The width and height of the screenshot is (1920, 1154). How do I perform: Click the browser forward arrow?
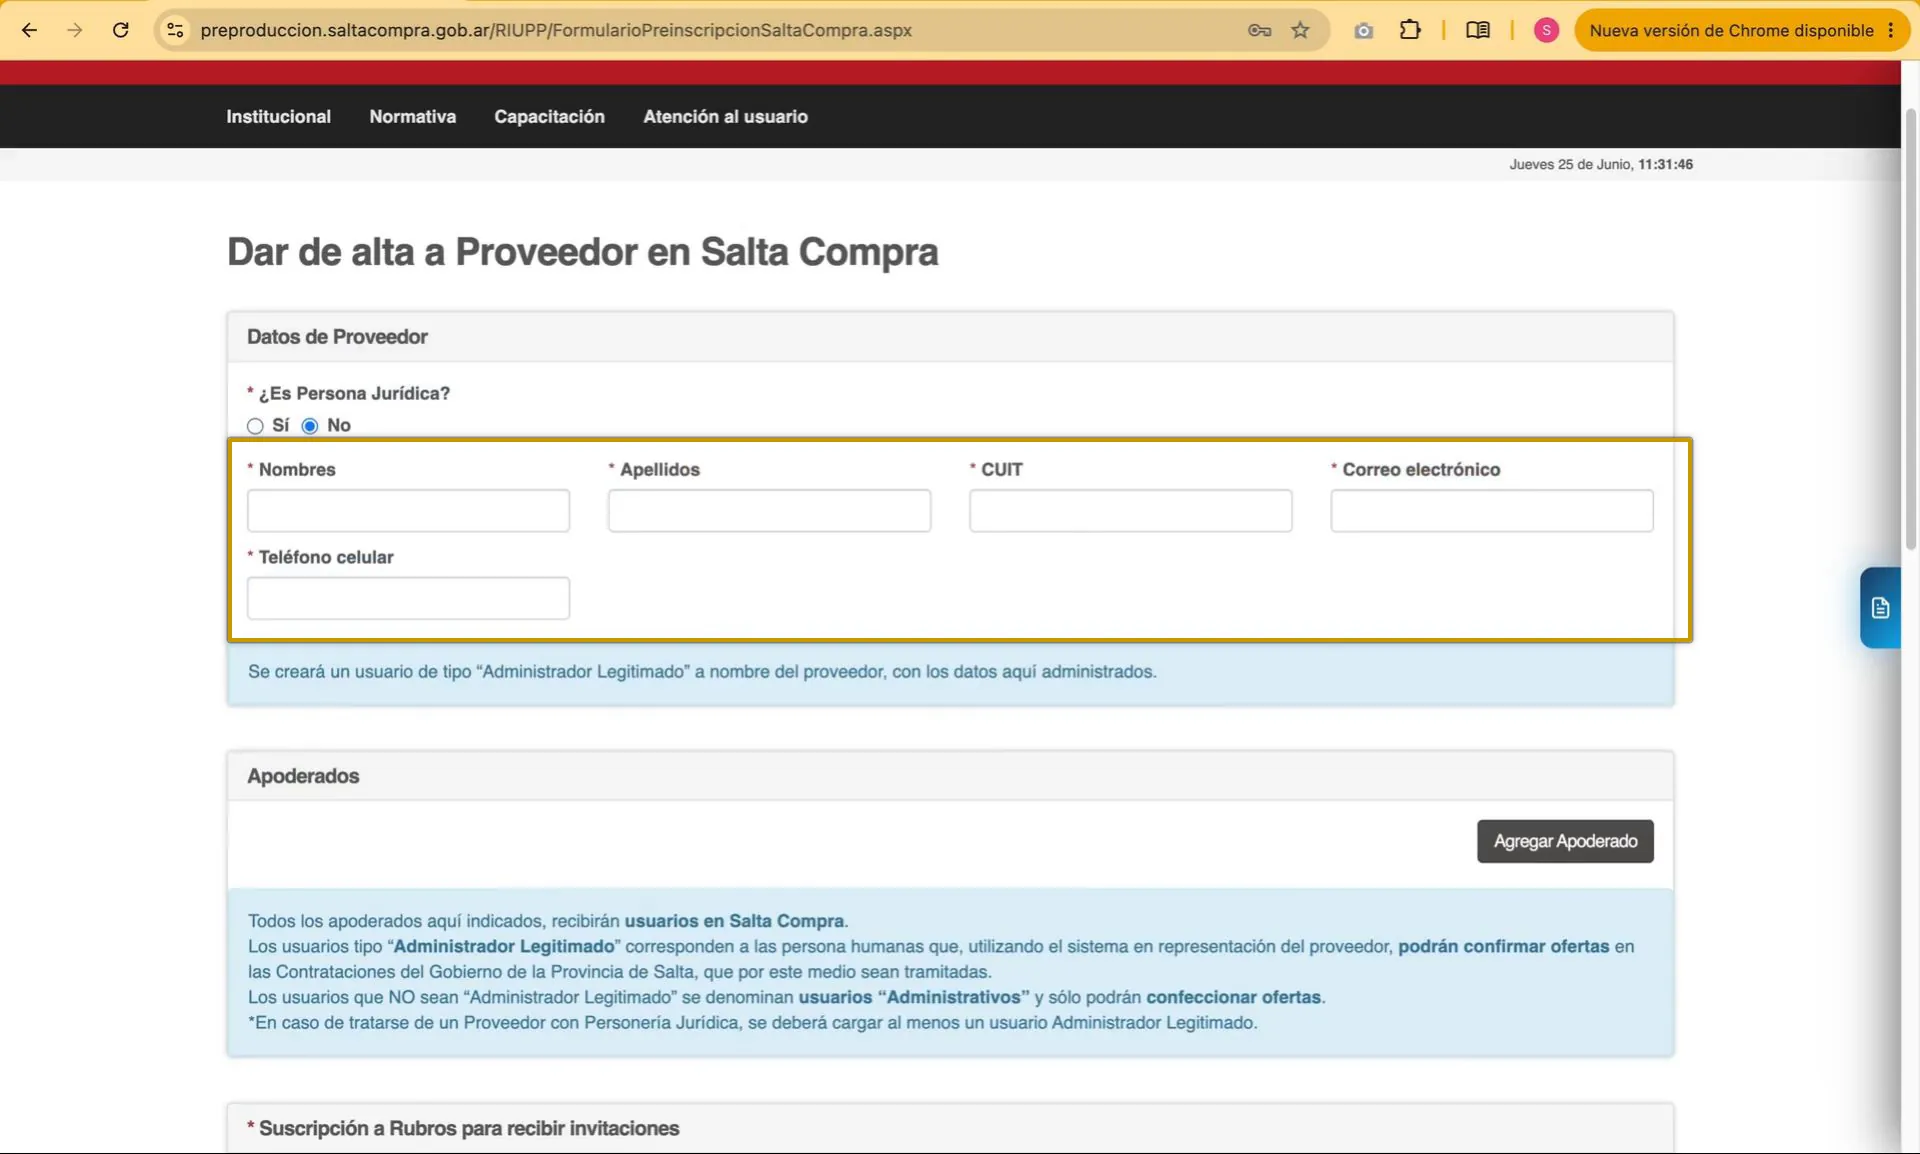75,30
